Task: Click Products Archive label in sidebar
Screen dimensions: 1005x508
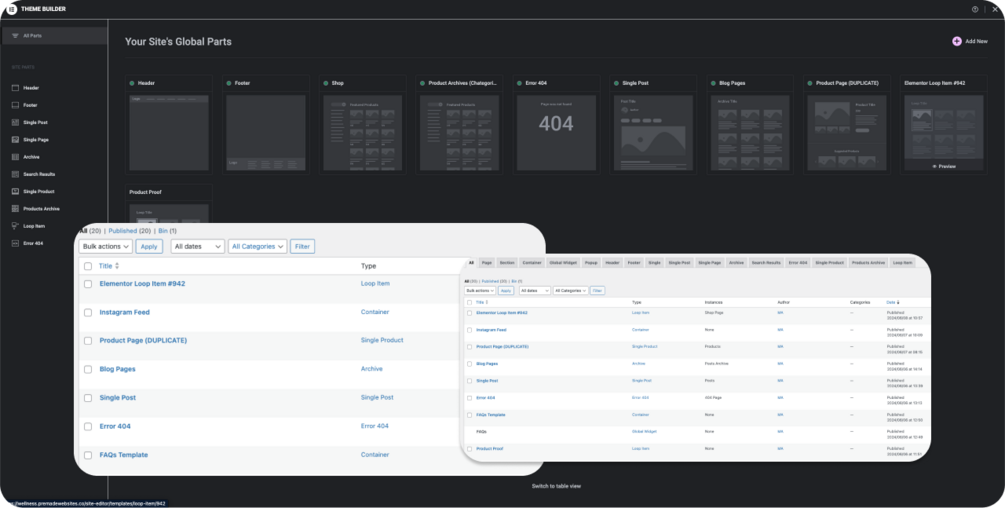Action: (x=42, y=209)
